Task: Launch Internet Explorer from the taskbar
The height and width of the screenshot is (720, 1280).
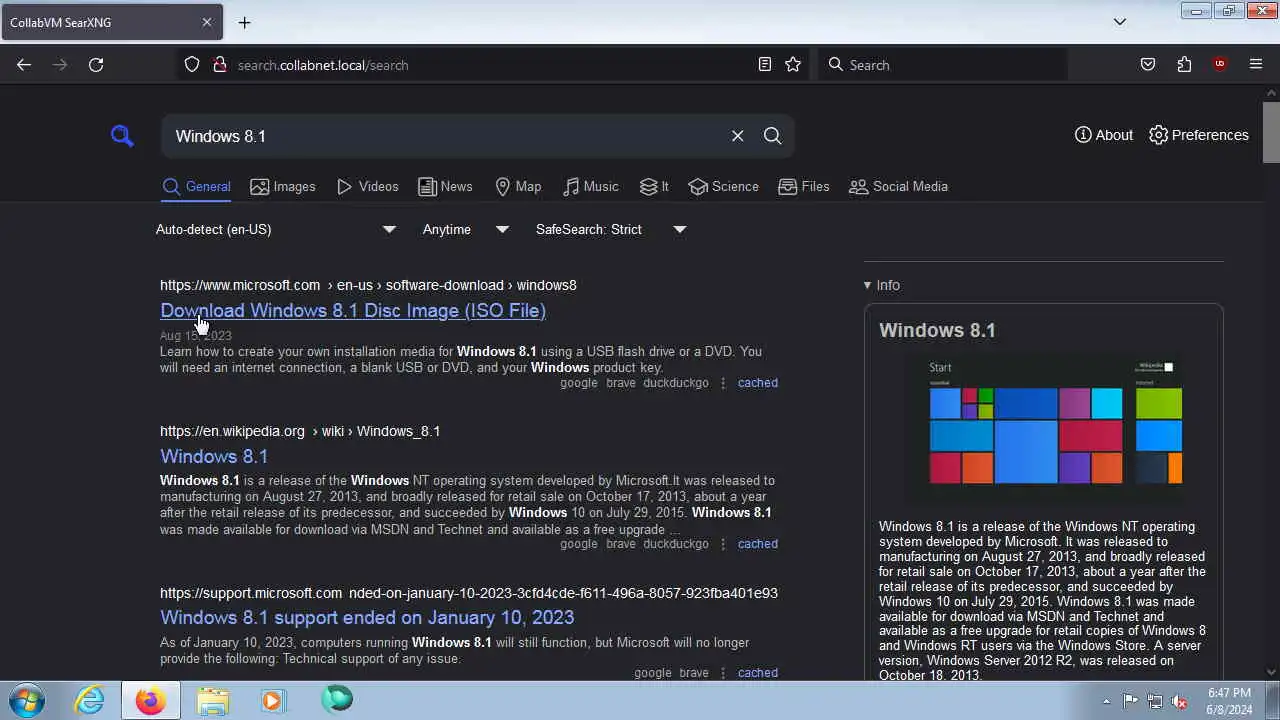Action: (x=90, y=700)
